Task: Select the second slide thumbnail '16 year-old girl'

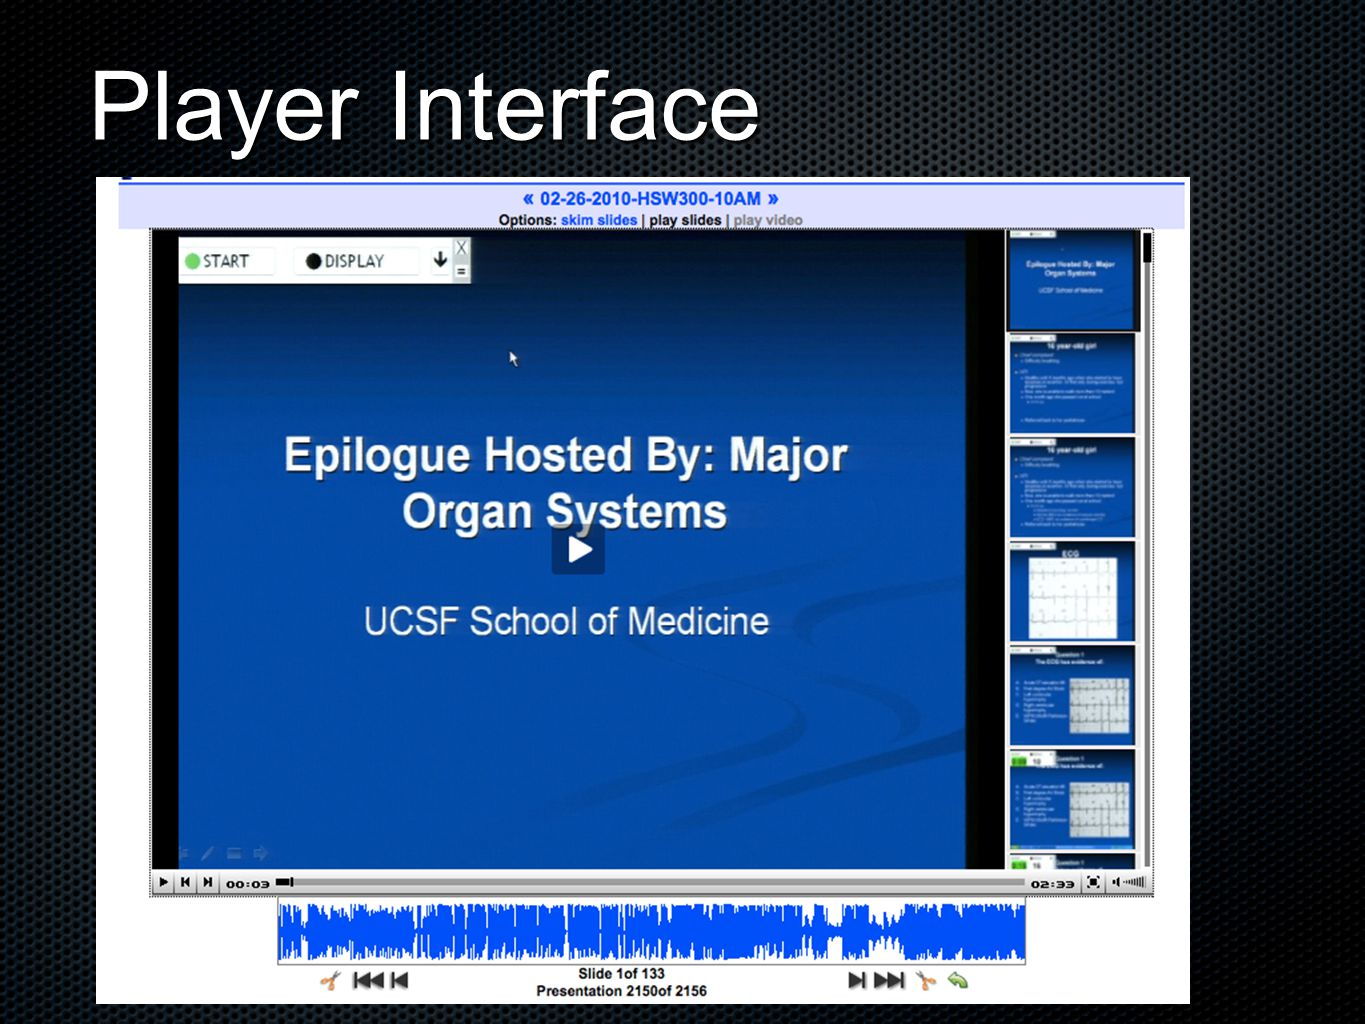Action: [1072, 384]
